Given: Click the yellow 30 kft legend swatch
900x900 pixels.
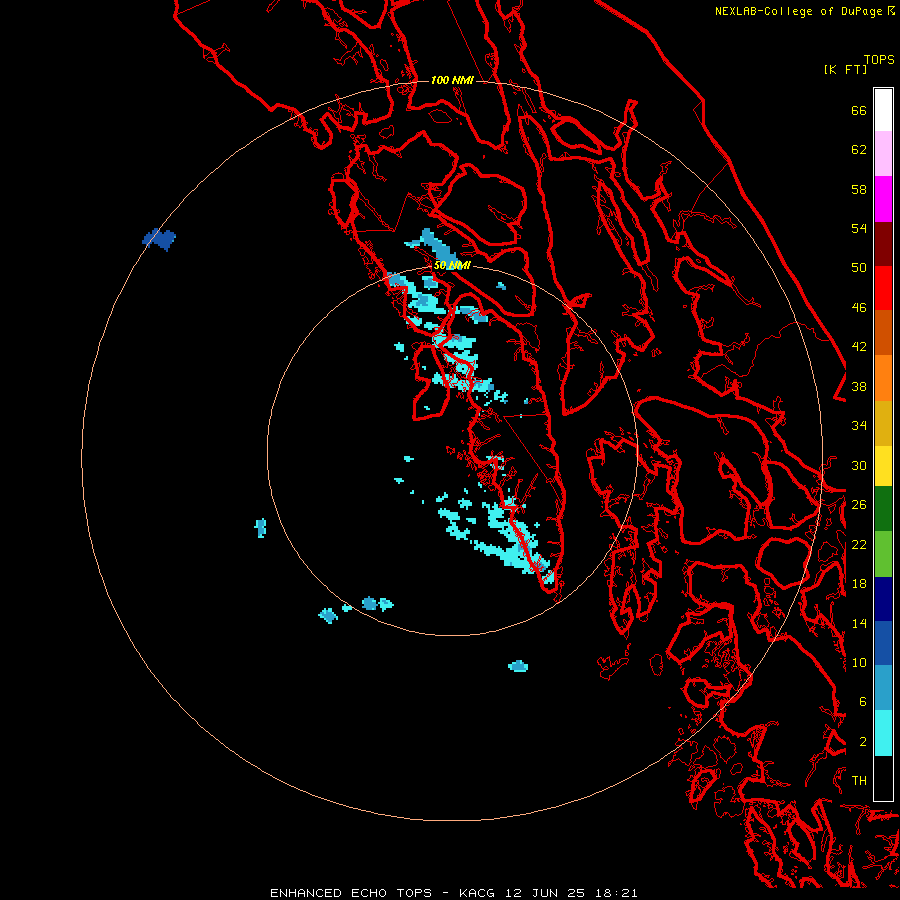Looking at the screenshot, I should pos(883,466).
